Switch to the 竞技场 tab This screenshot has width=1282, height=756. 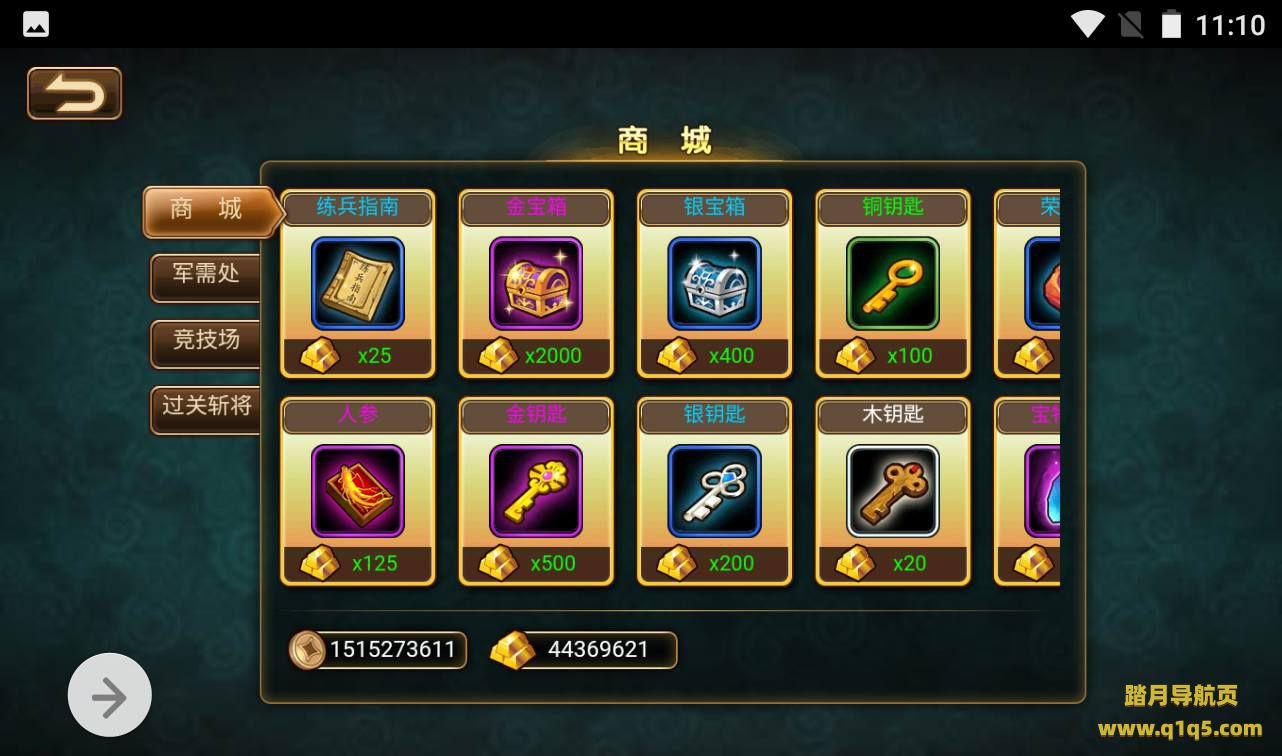click(x=206, y=343)
